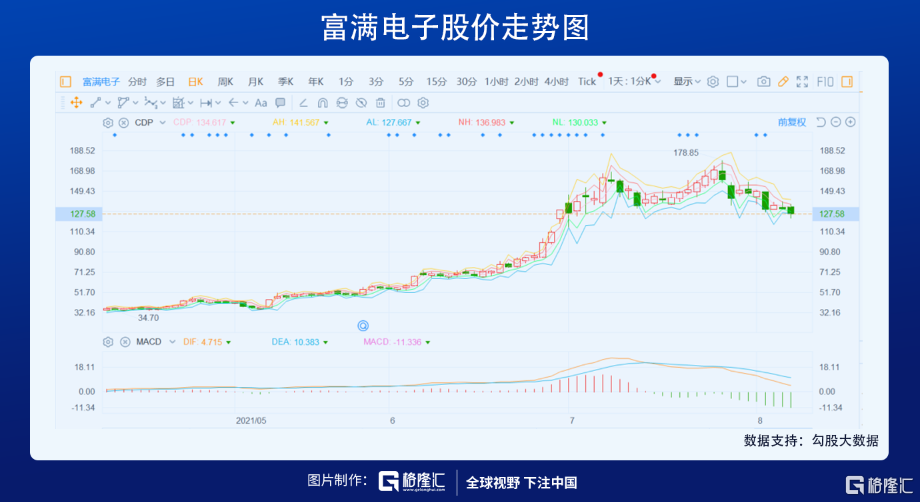Viewport: 920px width, 502px height.
Task: Select the 日K daily candlestick tab
Action: click(x=195, y=82)
